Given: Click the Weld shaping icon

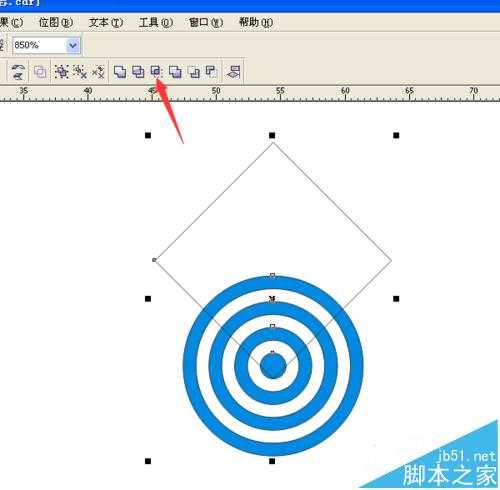Looking at the screenshot, I should point(120,71).
